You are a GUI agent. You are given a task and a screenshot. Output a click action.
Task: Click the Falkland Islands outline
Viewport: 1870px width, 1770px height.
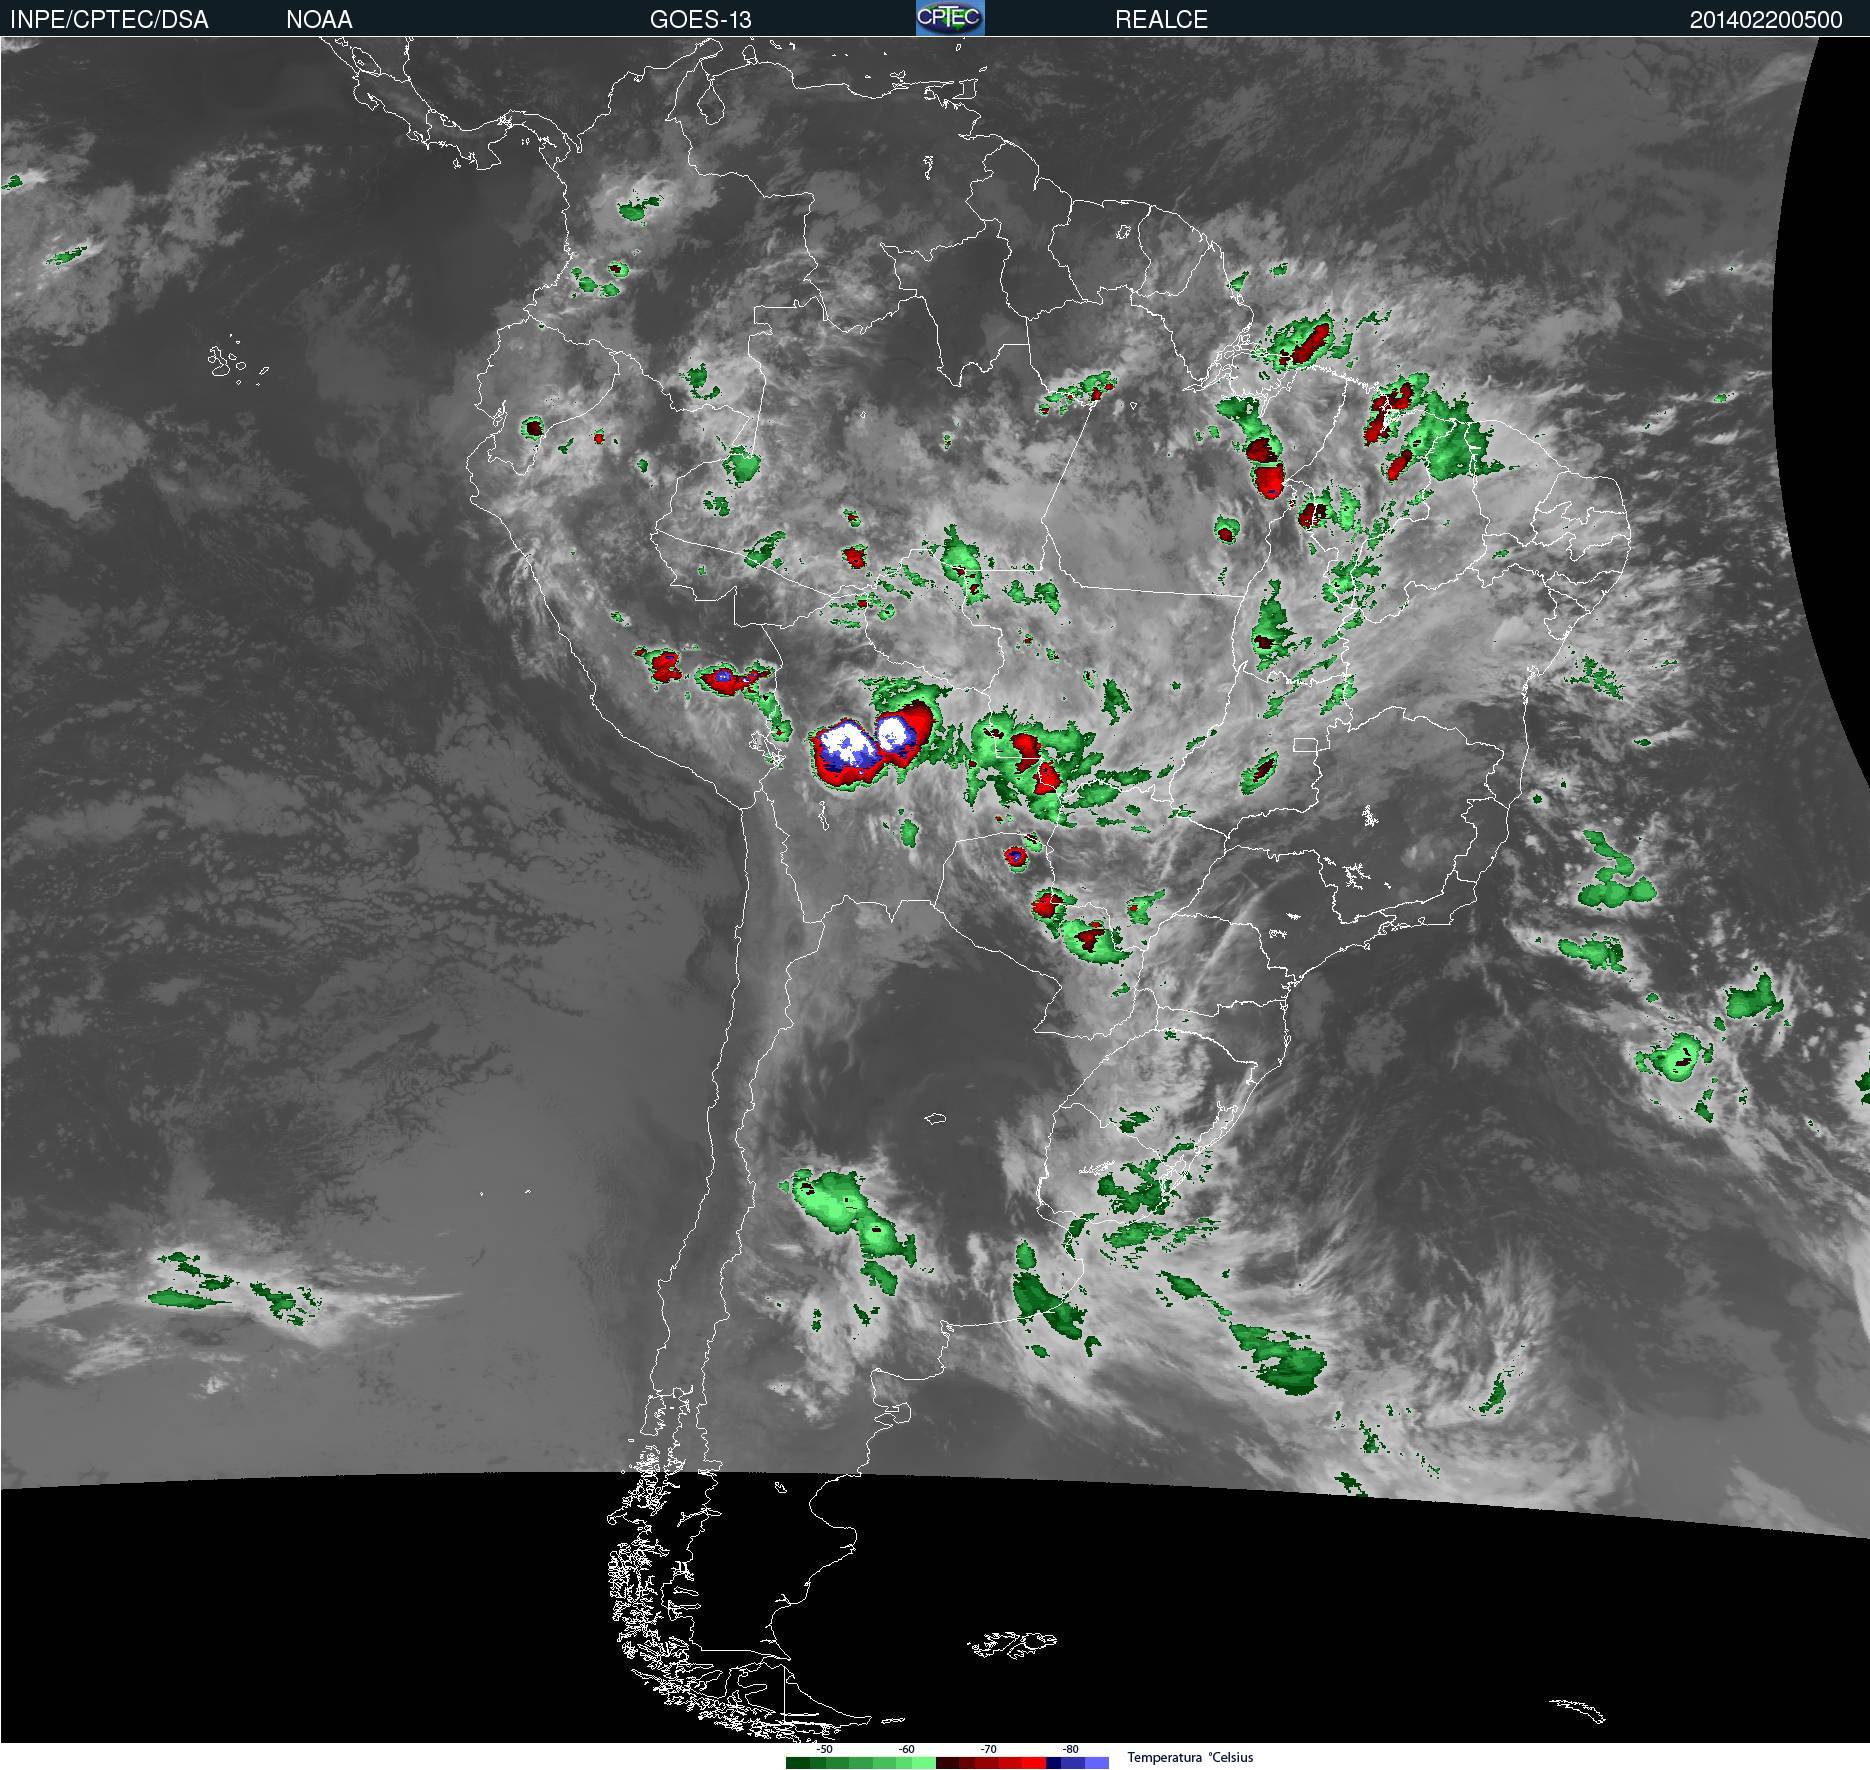click(1011, 1642)
